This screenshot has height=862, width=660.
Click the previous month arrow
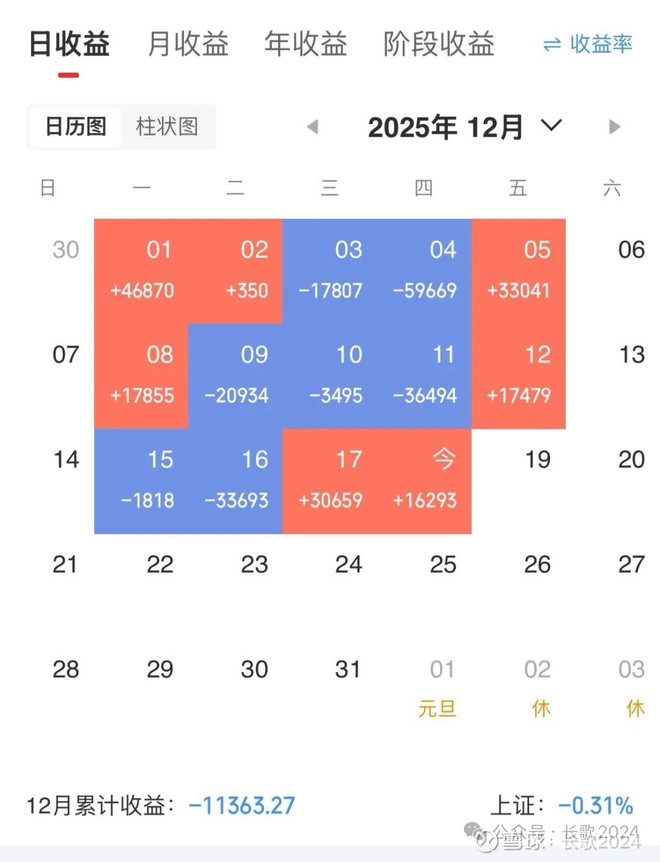click(311, 126)
